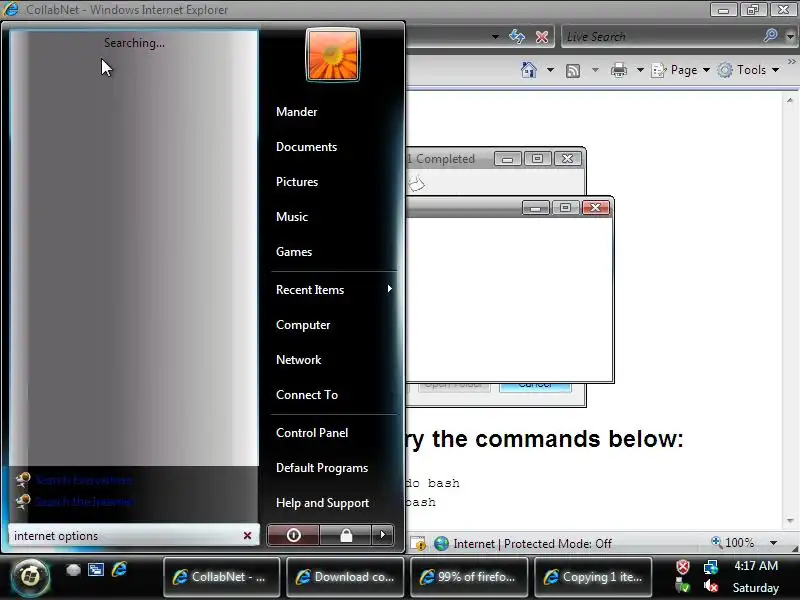Click the Show Desktop quick launch icon
The image size is (800, 600).
(x=73, y=570)
